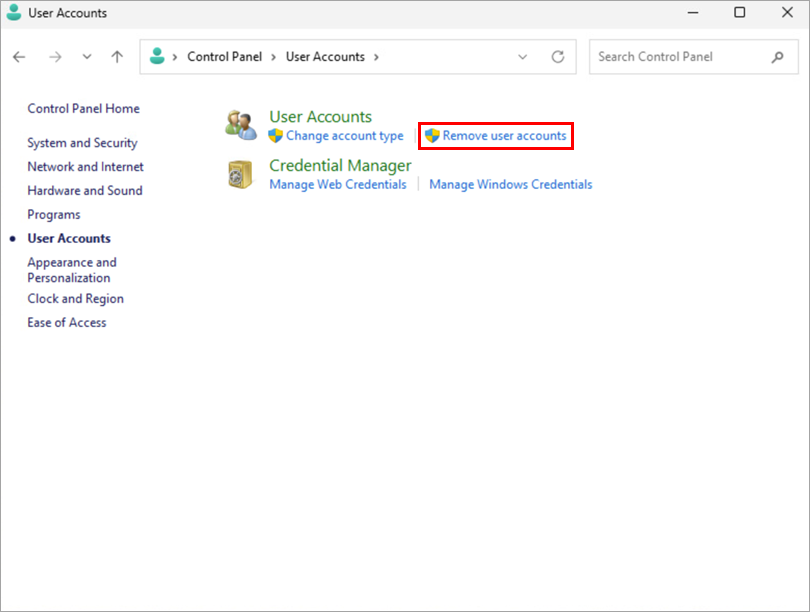Screen dimensions: 810x612
Task: Click the address bar user icon
Action: (x=157, y=56)
